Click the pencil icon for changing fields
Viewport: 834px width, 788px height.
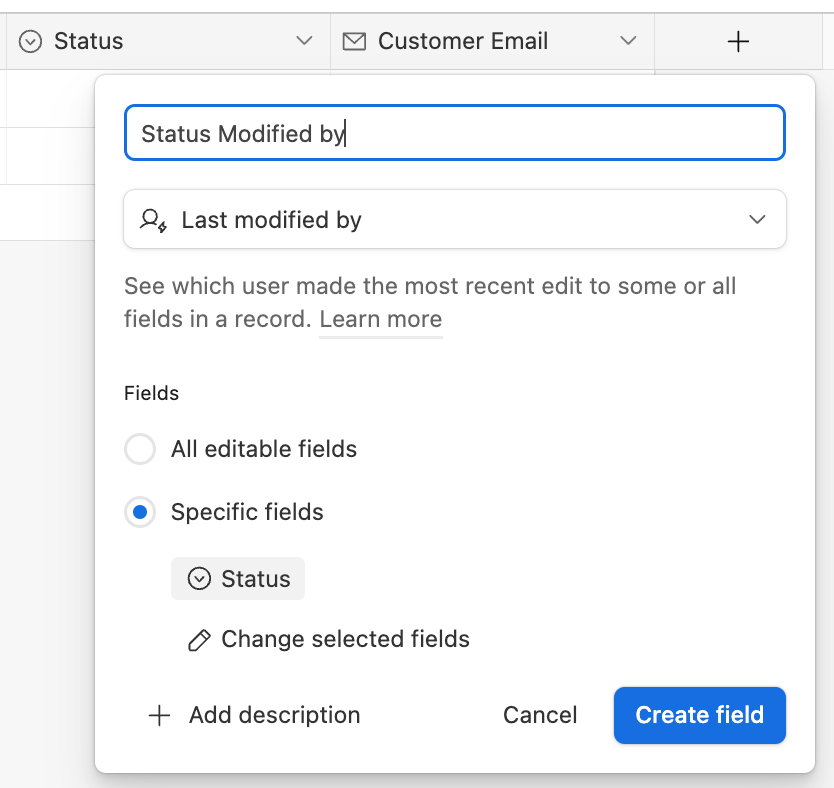click(x=199, y=640)
